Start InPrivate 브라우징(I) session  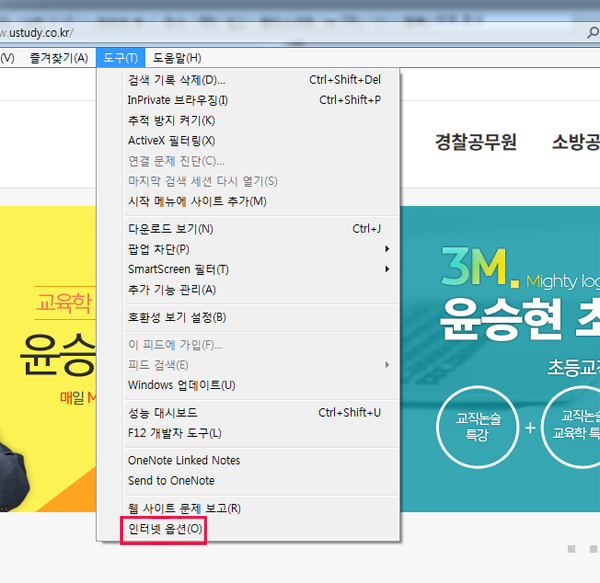tap(177, 100)
